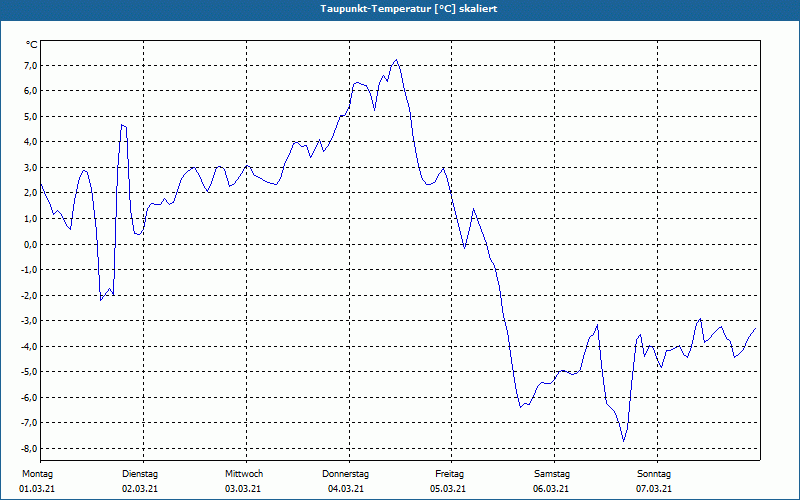Select the -8,0 y-axis label
This screenshot has width=800, height=500.
(x=29, y=448)
